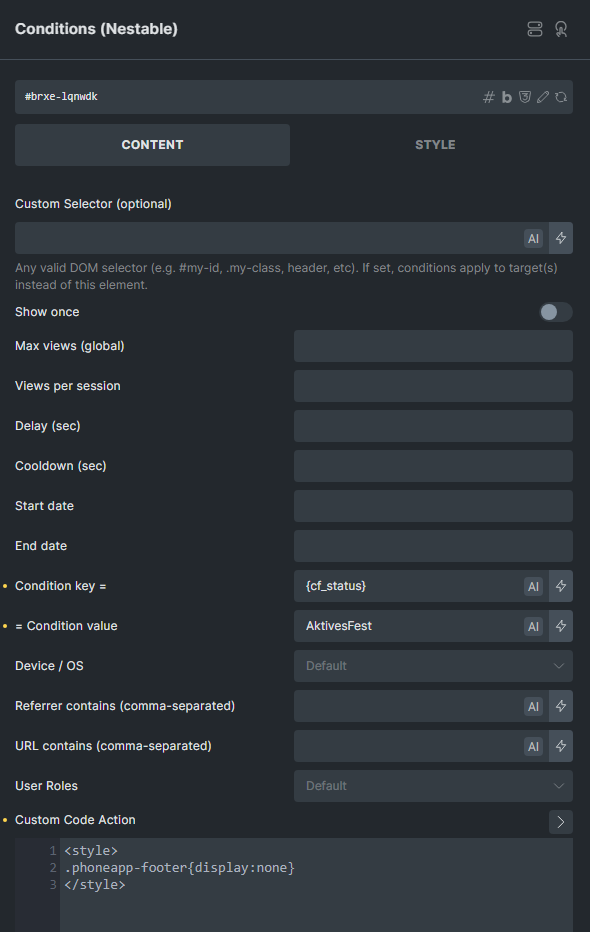
Task: Click the refresh arrows icon in selector bar
Action: point(561,97)
